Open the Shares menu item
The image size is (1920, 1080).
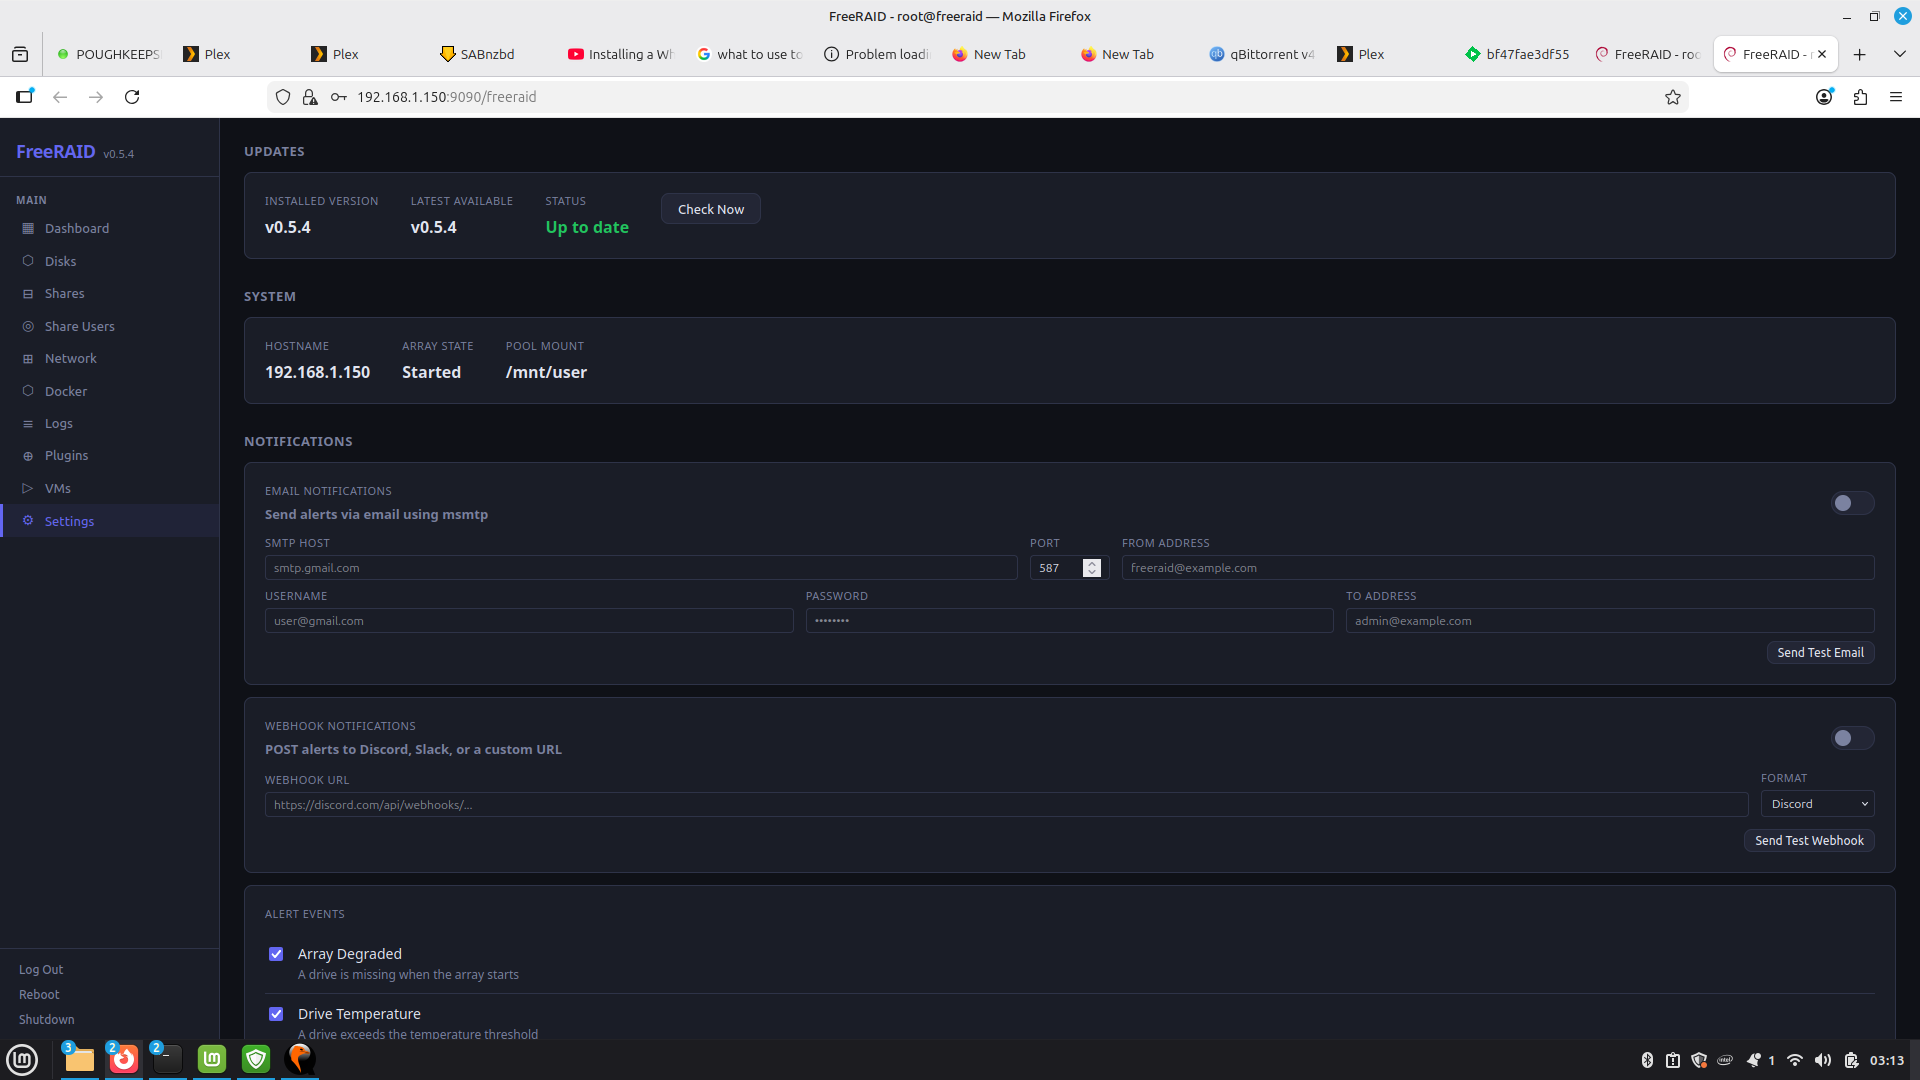(x=64, y=294)
